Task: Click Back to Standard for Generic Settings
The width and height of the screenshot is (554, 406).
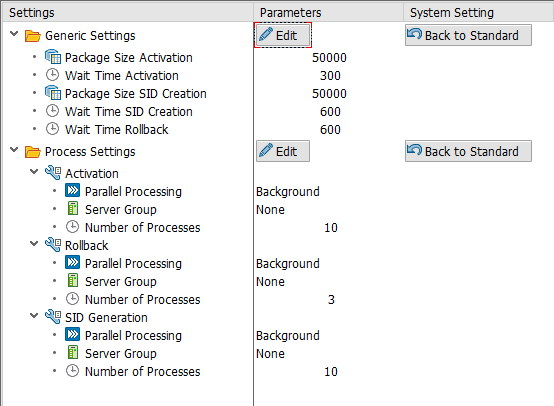Action: (468, 35)
